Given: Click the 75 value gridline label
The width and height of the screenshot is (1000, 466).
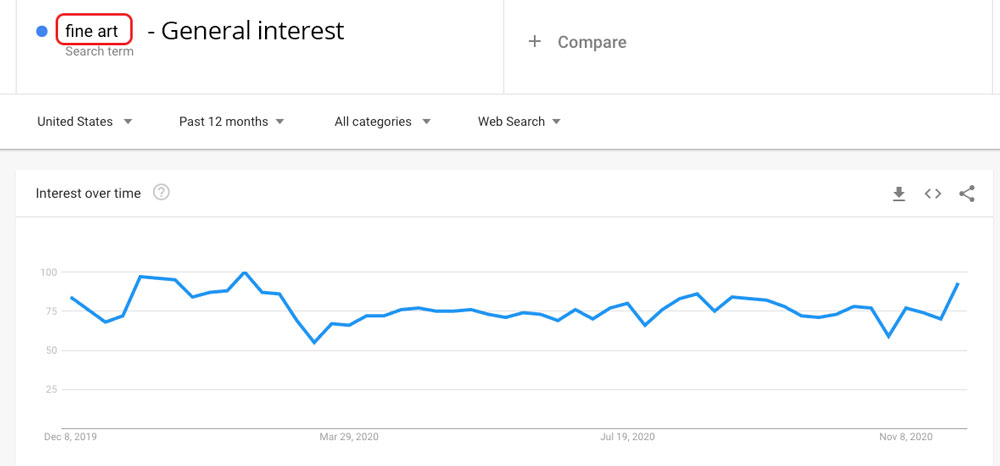Looking at the screenshot, I should pos(50,311).
